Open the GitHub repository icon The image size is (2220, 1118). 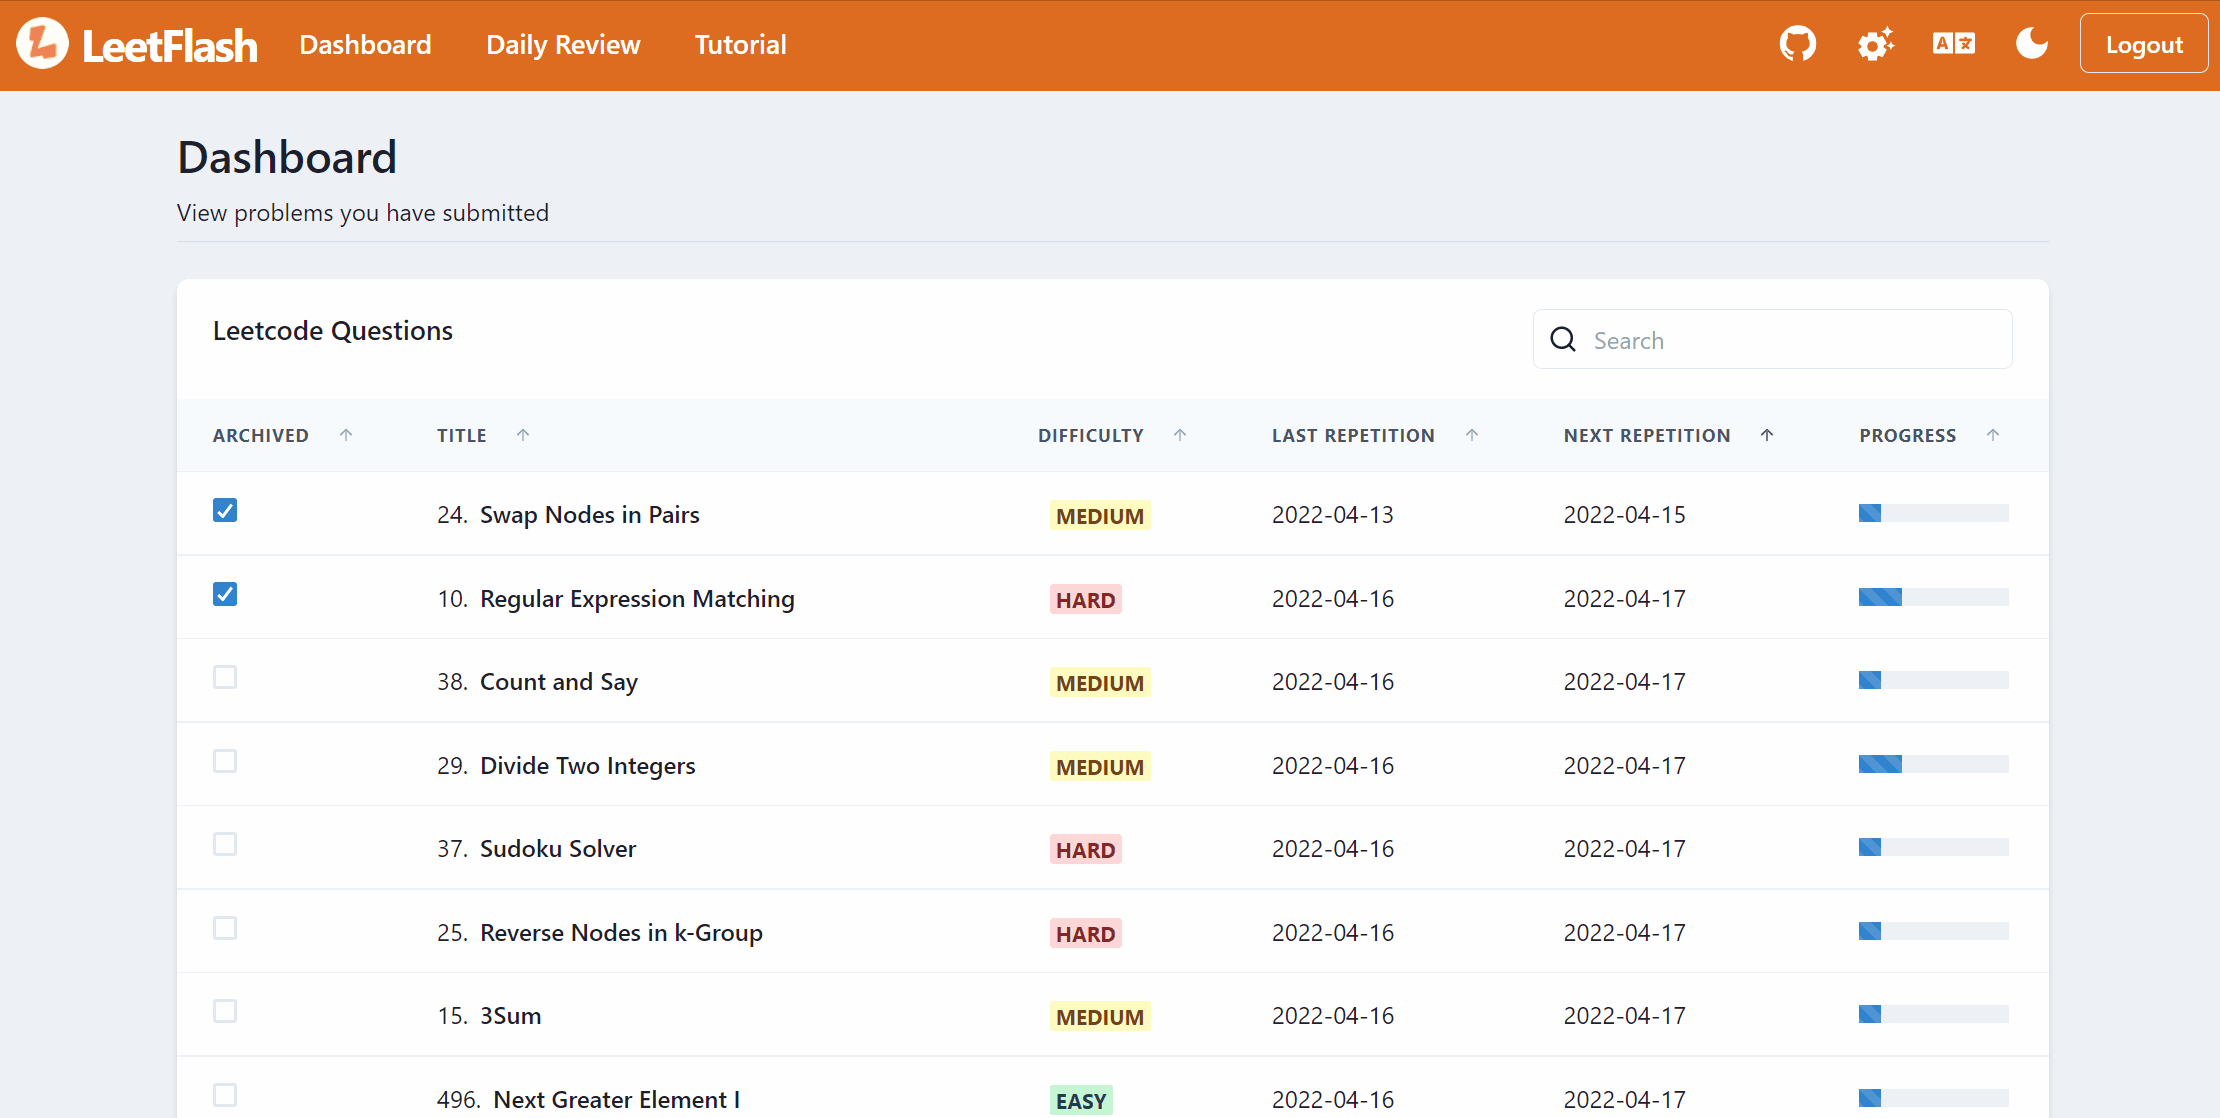click(x=1797, y=44)
